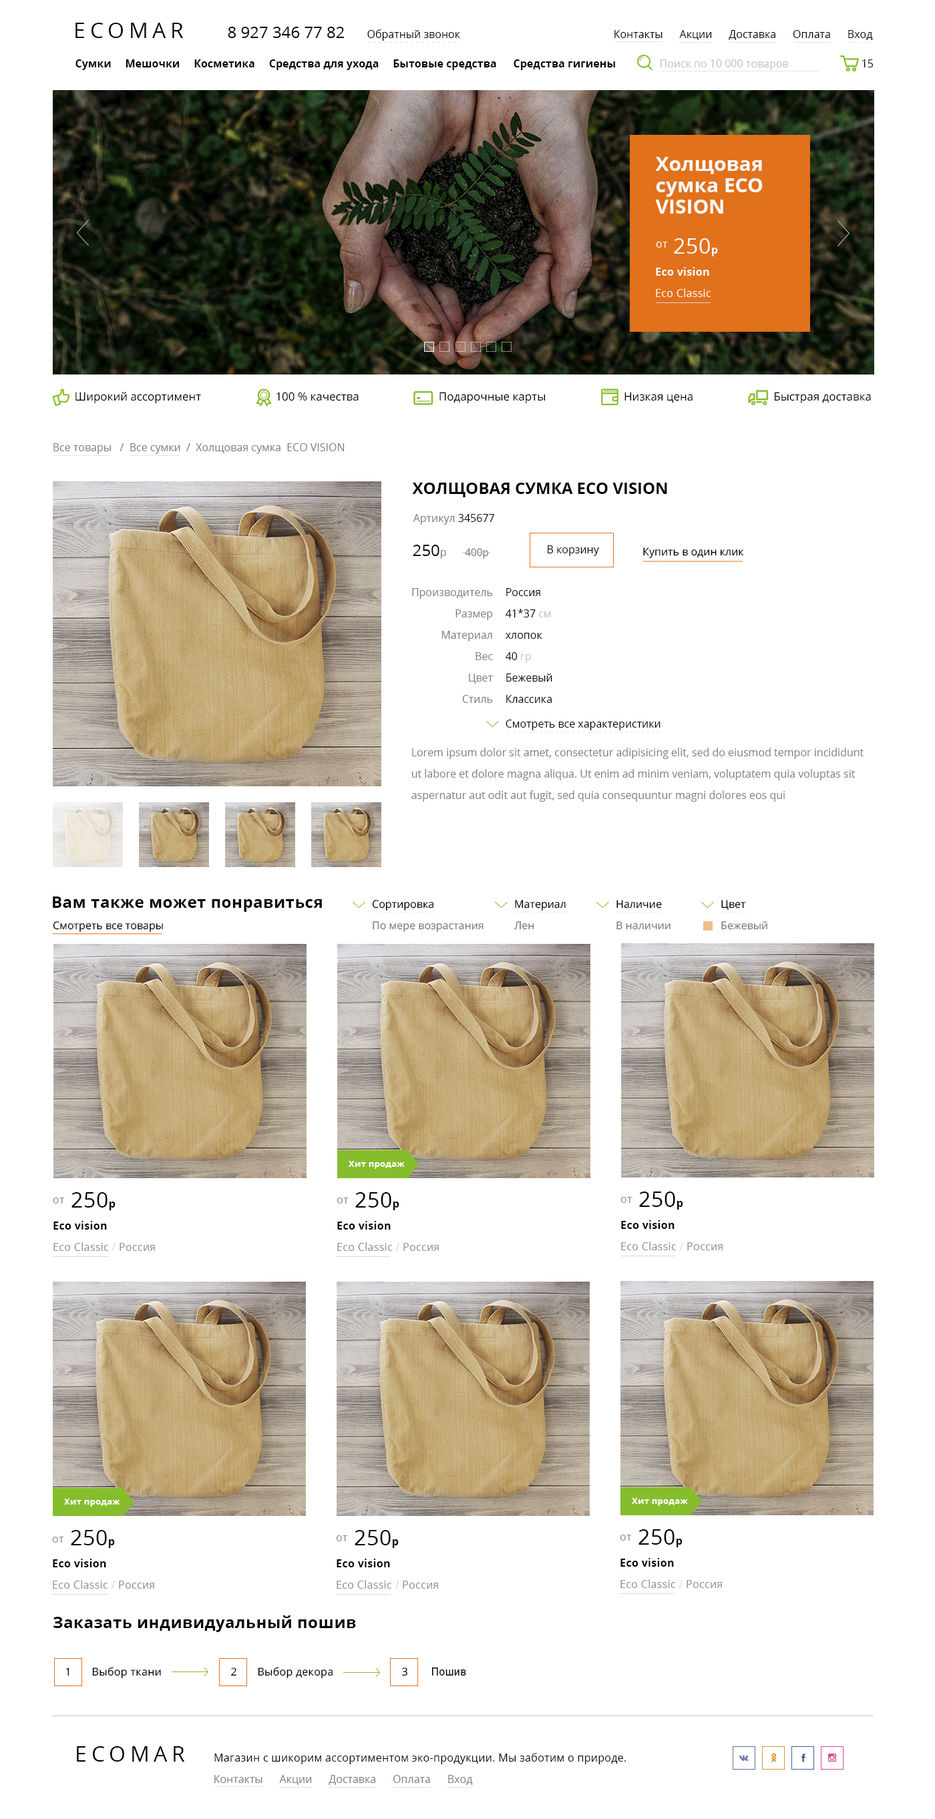The image size is (935, 1819).
Task: Select the third carousel indicator dot
Action: click(460, 347)
